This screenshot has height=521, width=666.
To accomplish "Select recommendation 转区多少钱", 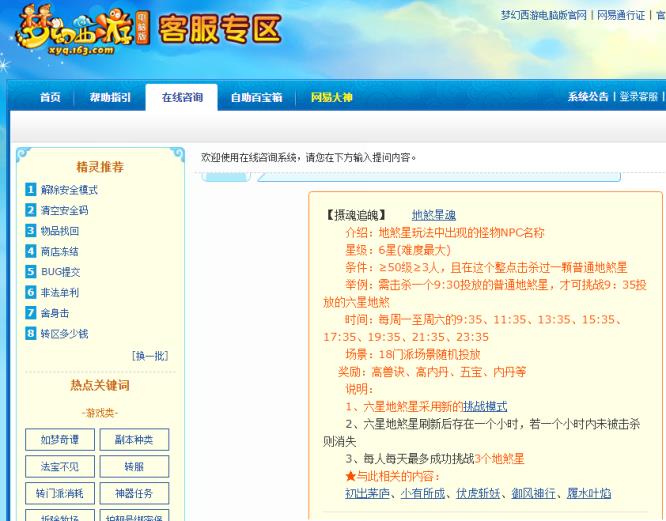I will pos(65,334).
